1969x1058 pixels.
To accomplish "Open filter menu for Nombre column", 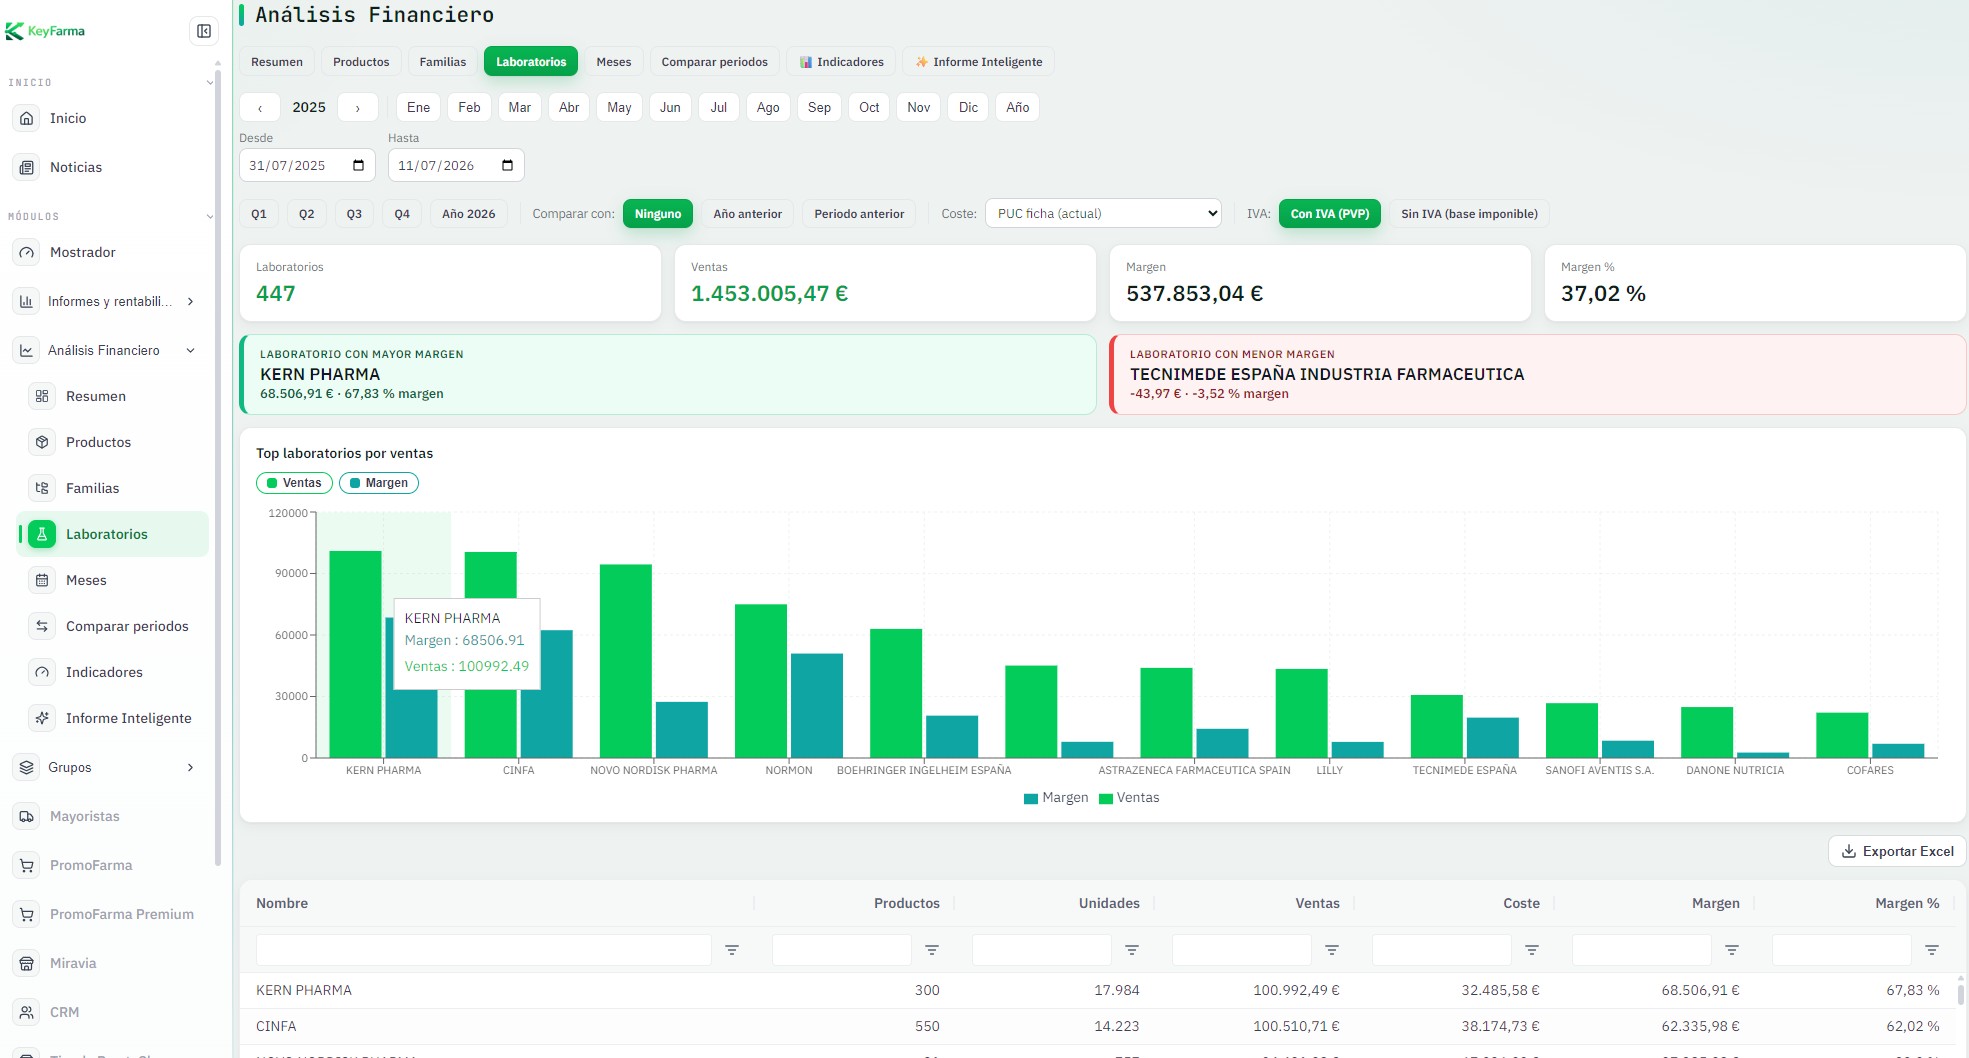I will (x=732, y=950).
